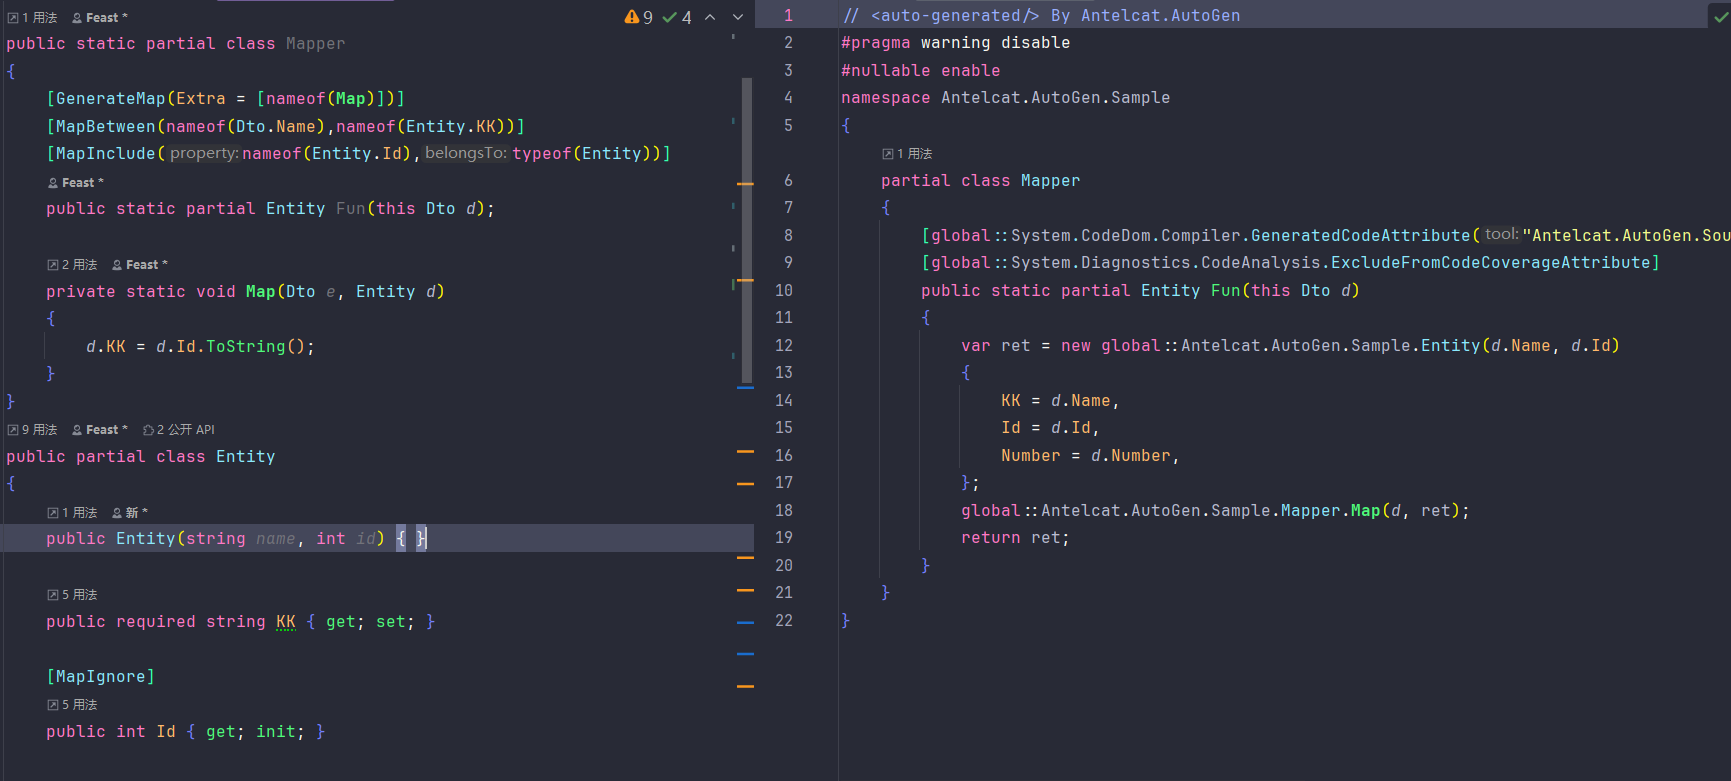The width and height of the screenshot is (1731, 781).
Task: Click the namespace Antelcat.AutoGen.Sample declaration
Action: coord(1005,98)
